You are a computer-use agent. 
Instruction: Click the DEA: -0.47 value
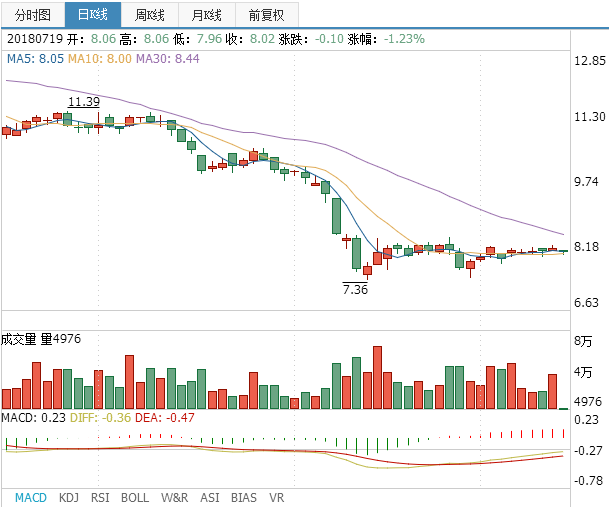pyautogui.click(x=165, y=418)
